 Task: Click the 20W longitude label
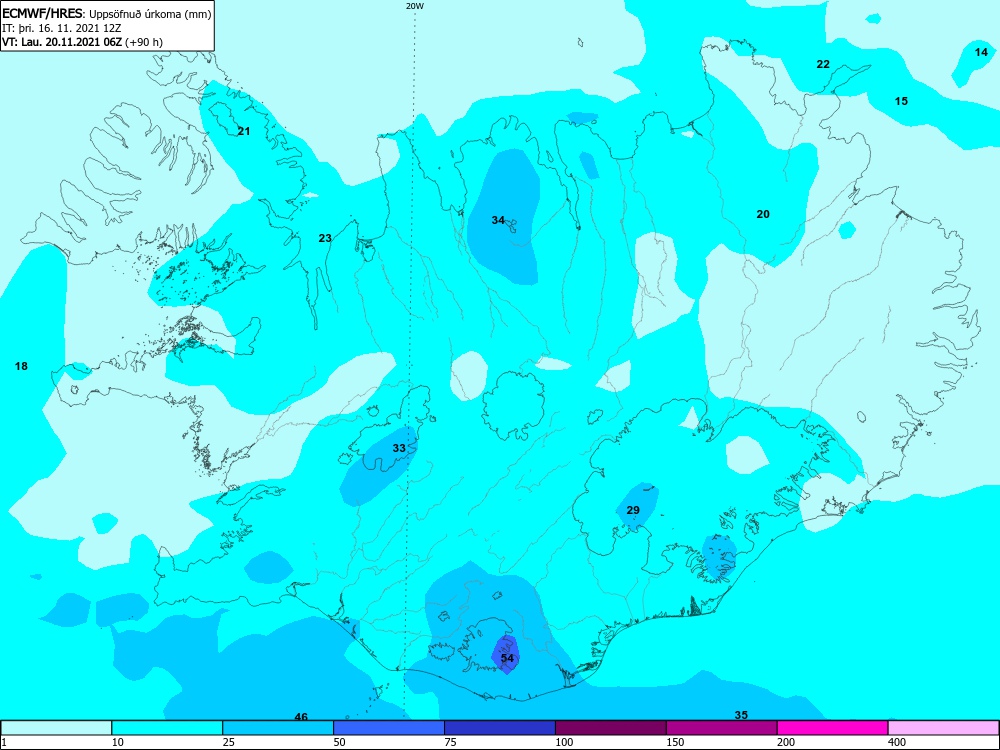pyautogui.click(x=415, y=6)
